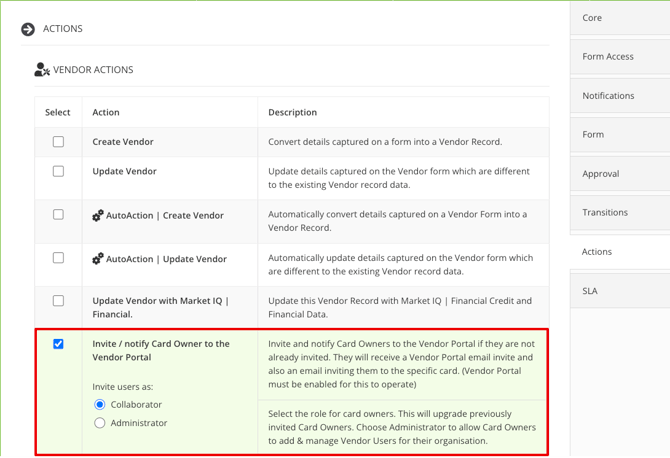
Task: Tick Update Vendor with Market IQ checkbox
Action: pyautogui.click(x=58, y=301)
